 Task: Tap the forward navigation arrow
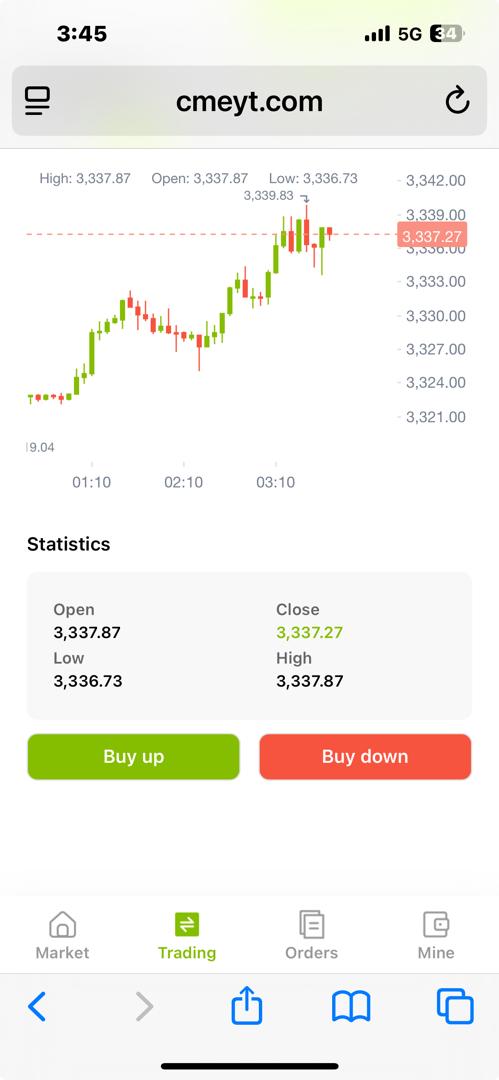(x=144, y=1006)
